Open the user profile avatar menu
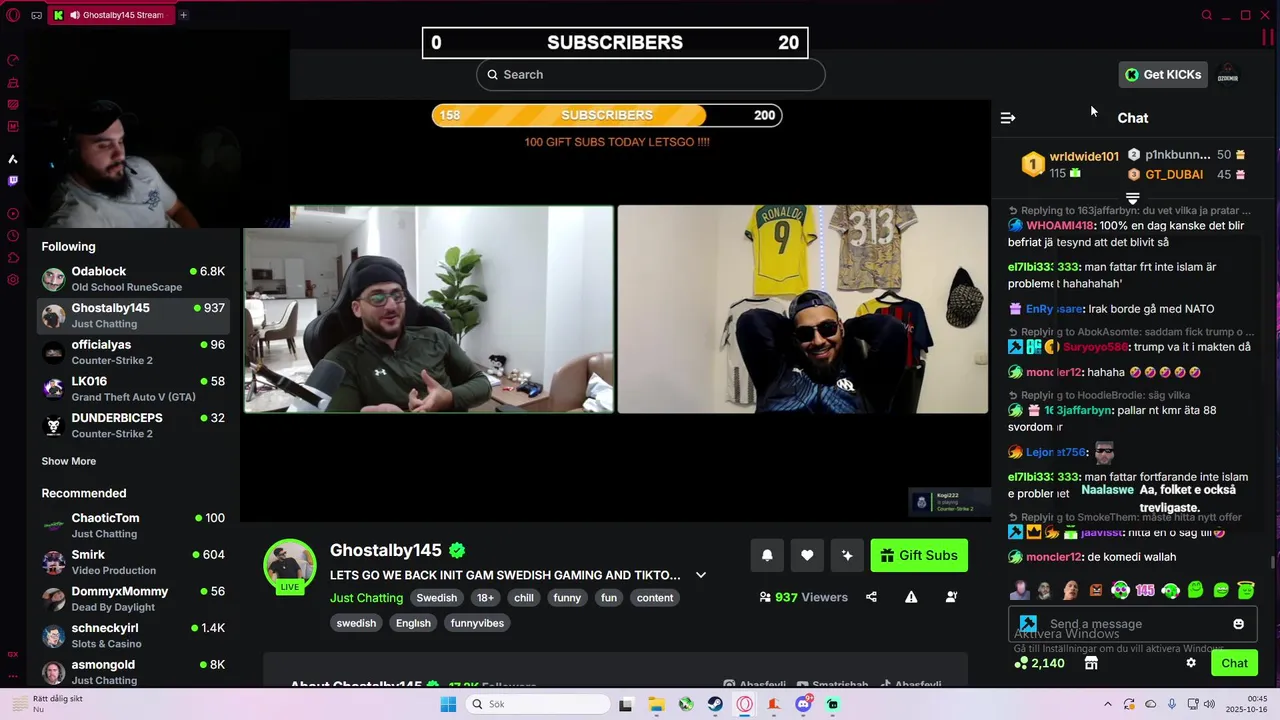The height and width of the screenshot is (720, 1280). 1228,75
